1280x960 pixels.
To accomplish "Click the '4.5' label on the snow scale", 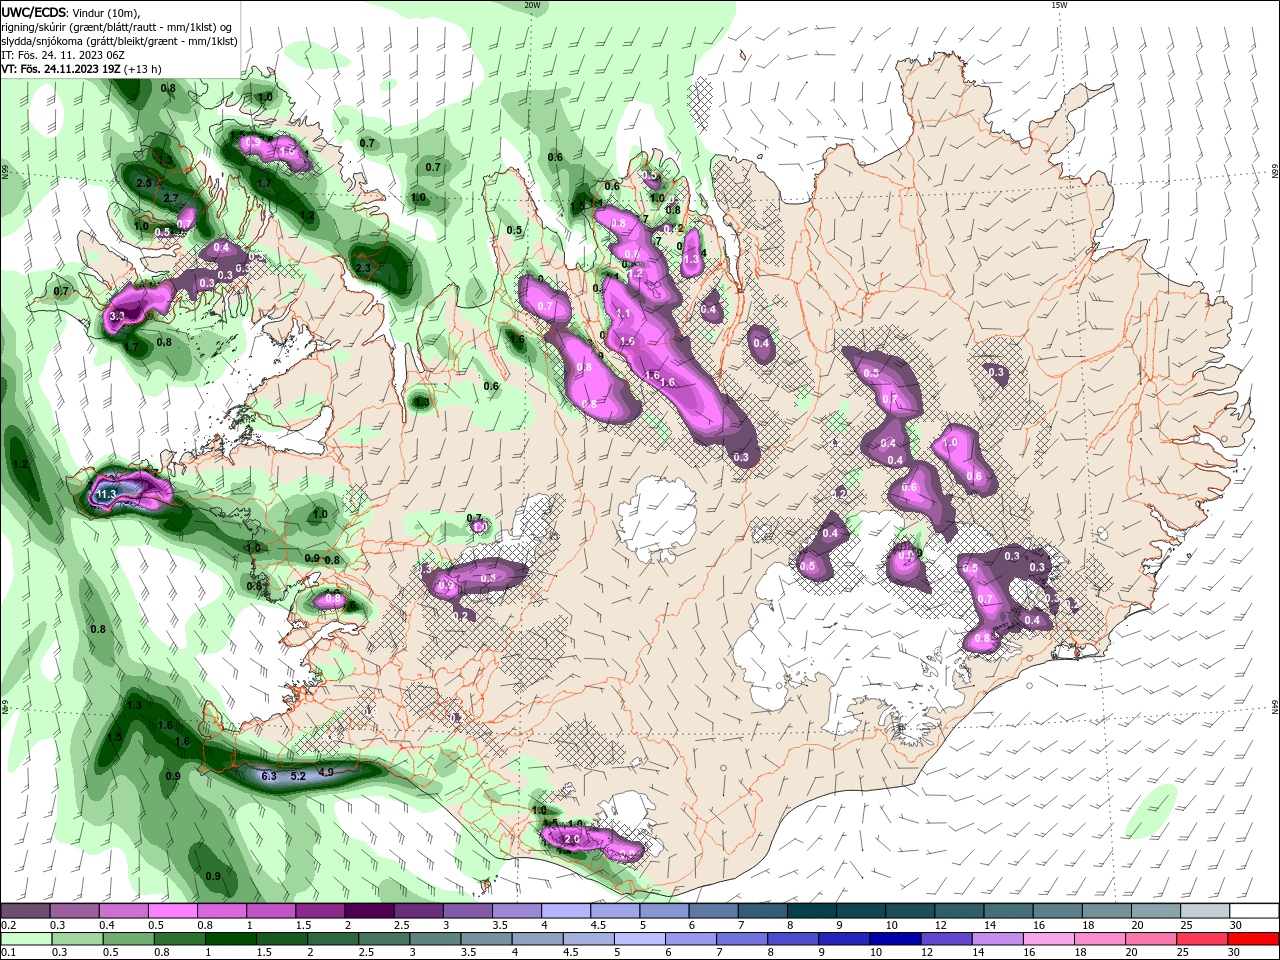I will coord(598,925).
